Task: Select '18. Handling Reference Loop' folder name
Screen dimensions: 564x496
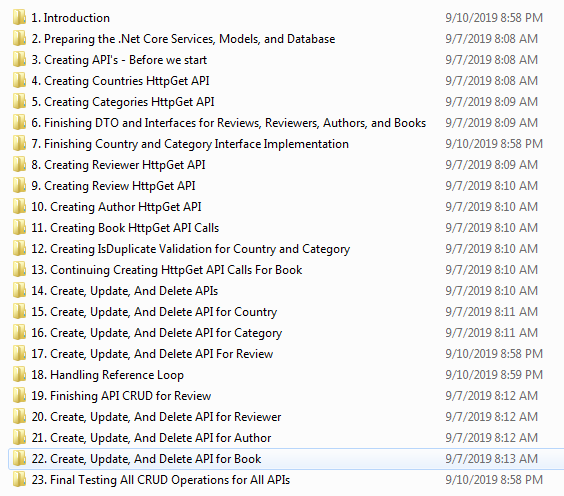Action: tap(108, 375)
